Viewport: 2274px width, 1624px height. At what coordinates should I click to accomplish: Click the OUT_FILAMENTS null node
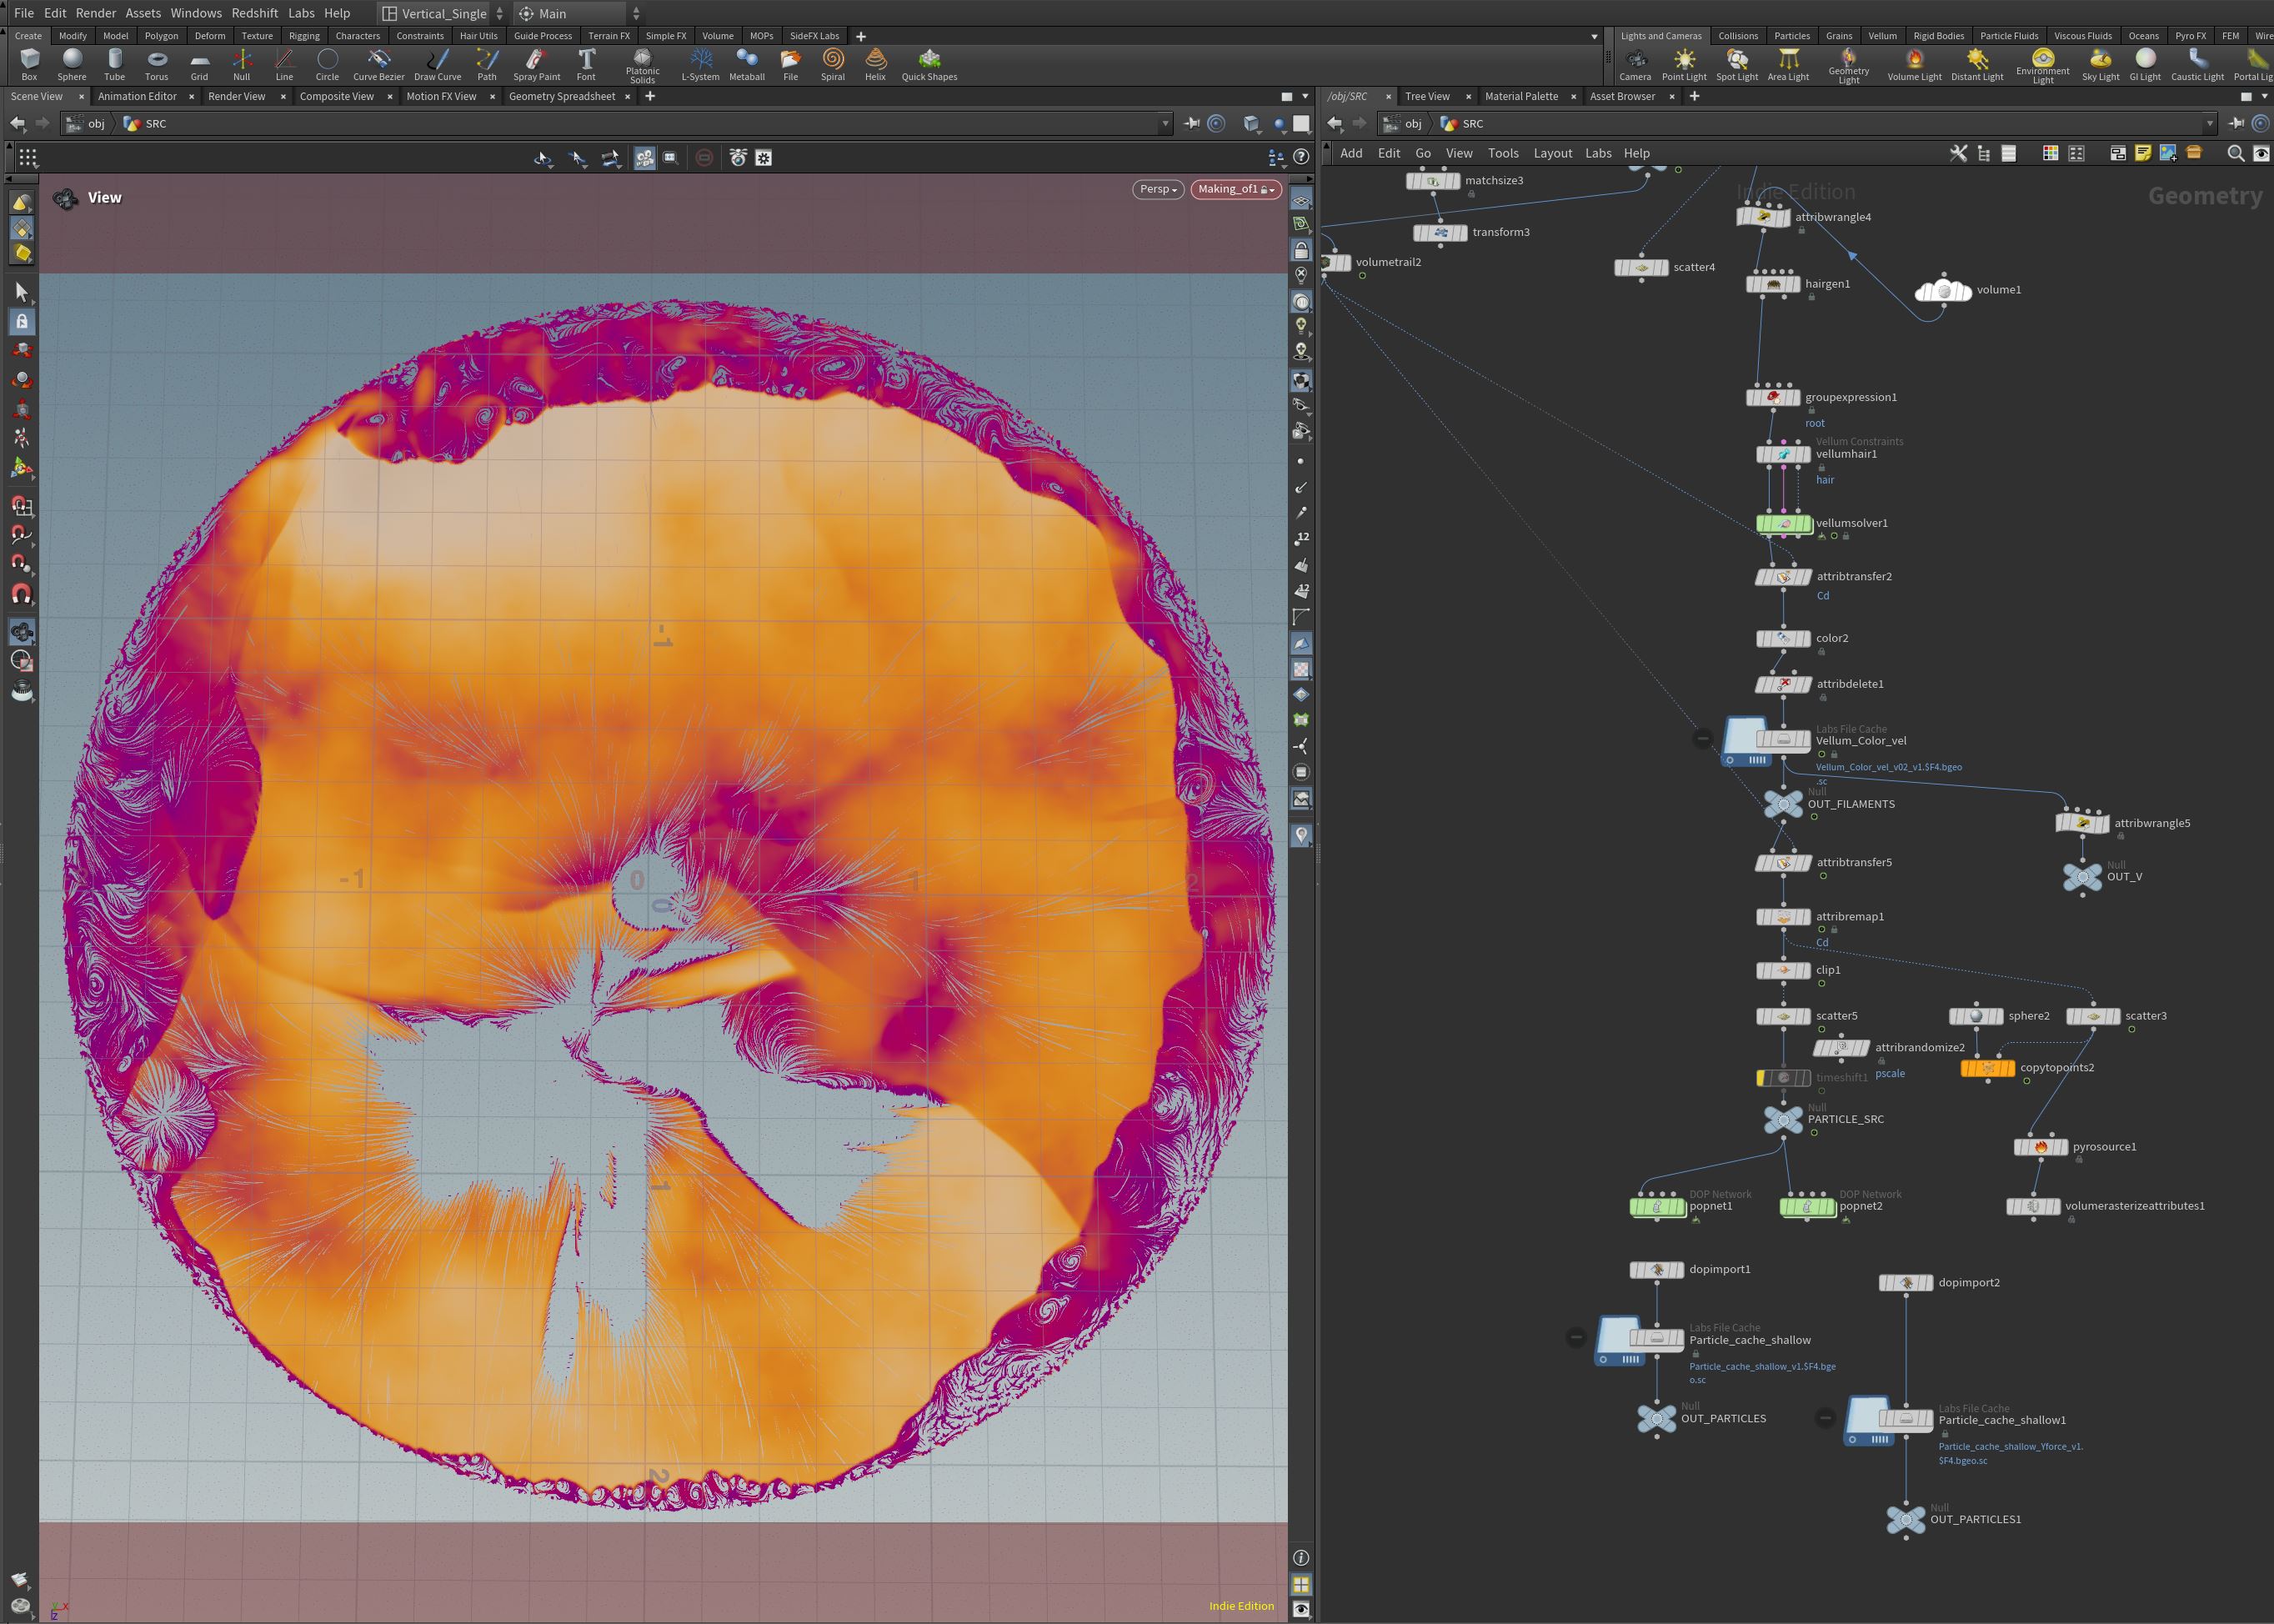tap(1783, 804)
